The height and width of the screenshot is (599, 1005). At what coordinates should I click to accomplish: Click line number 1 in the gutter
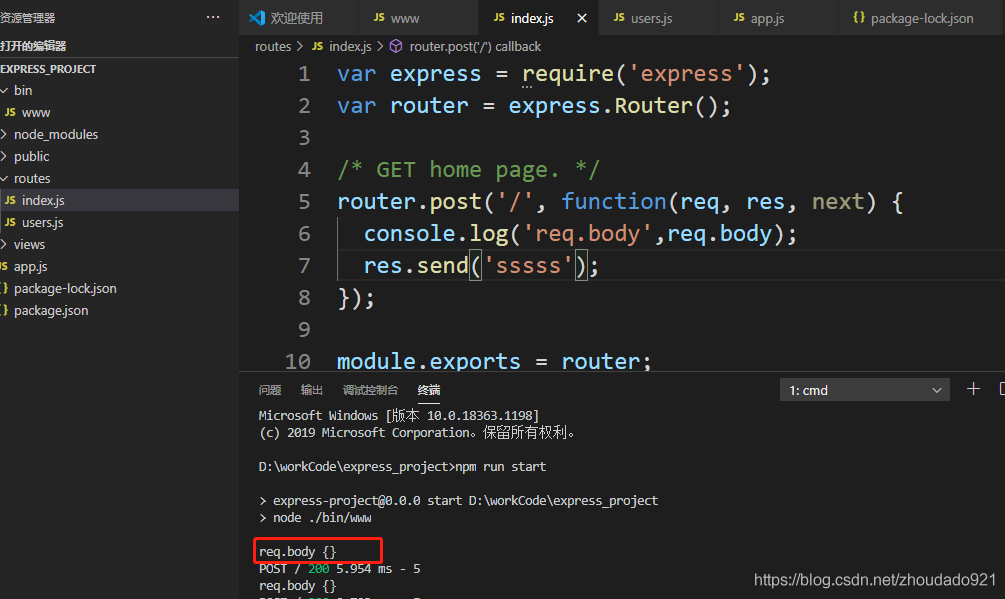tap(304, 74)
